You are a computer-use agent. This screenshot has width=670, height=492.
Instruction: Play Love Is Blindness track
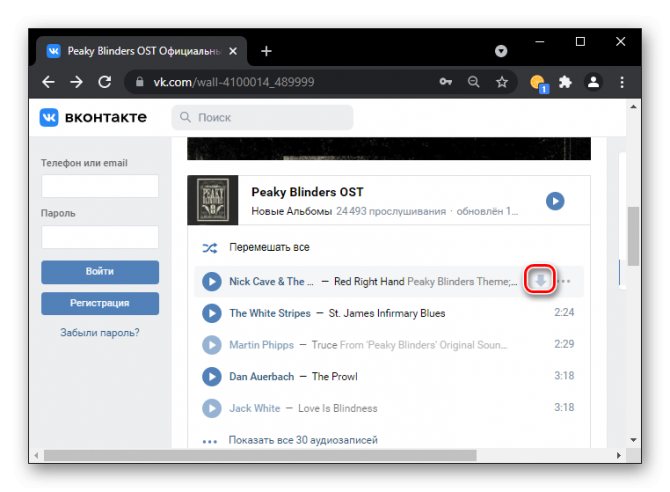click(212, 408)
